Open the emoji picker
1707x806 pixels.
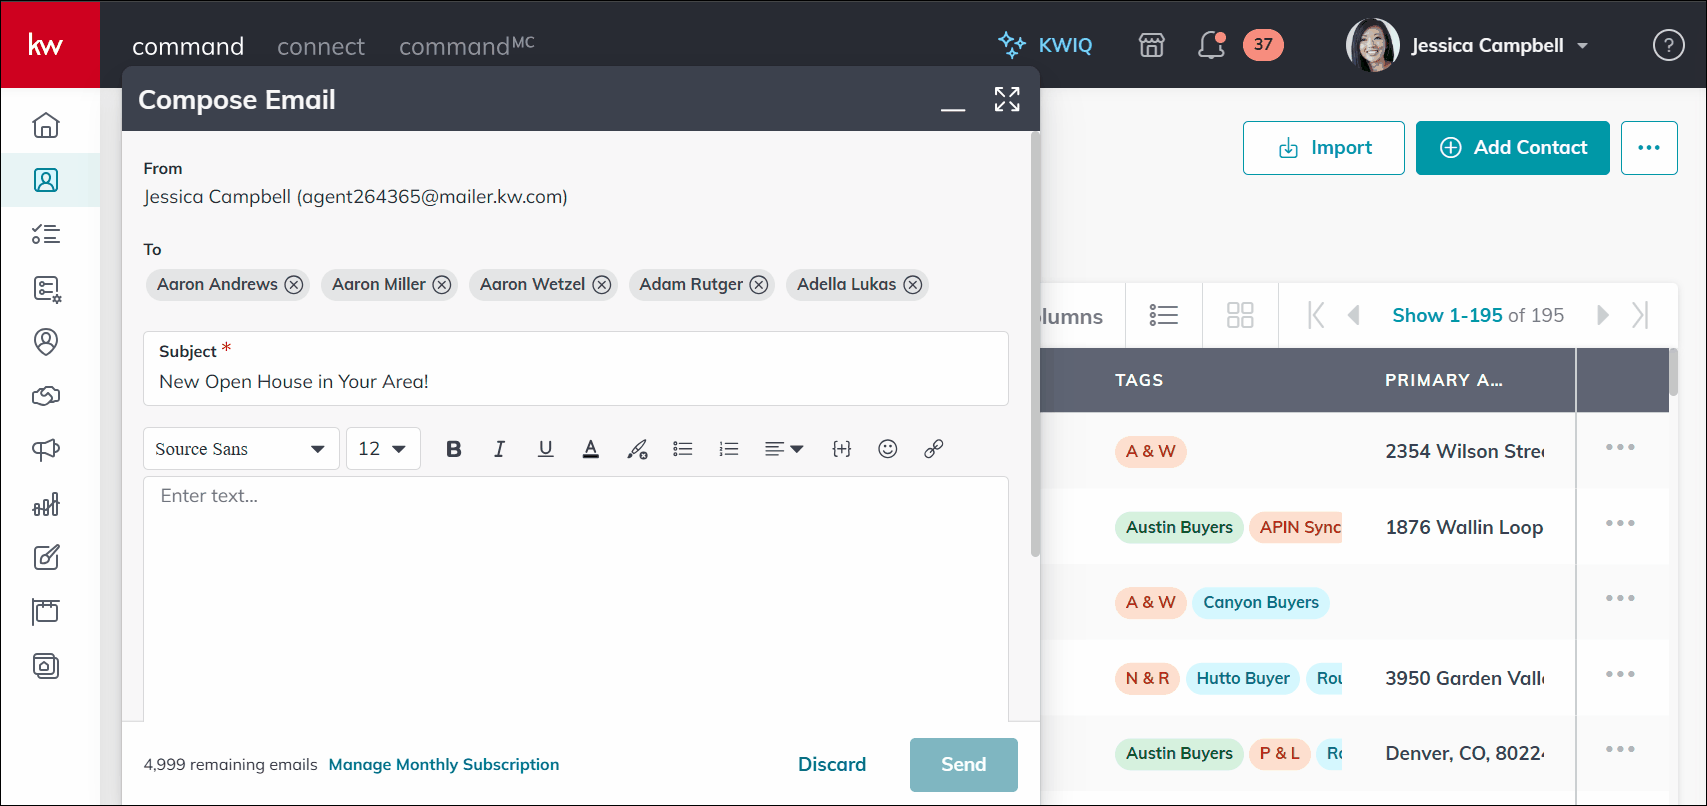[x=888, y=449]
